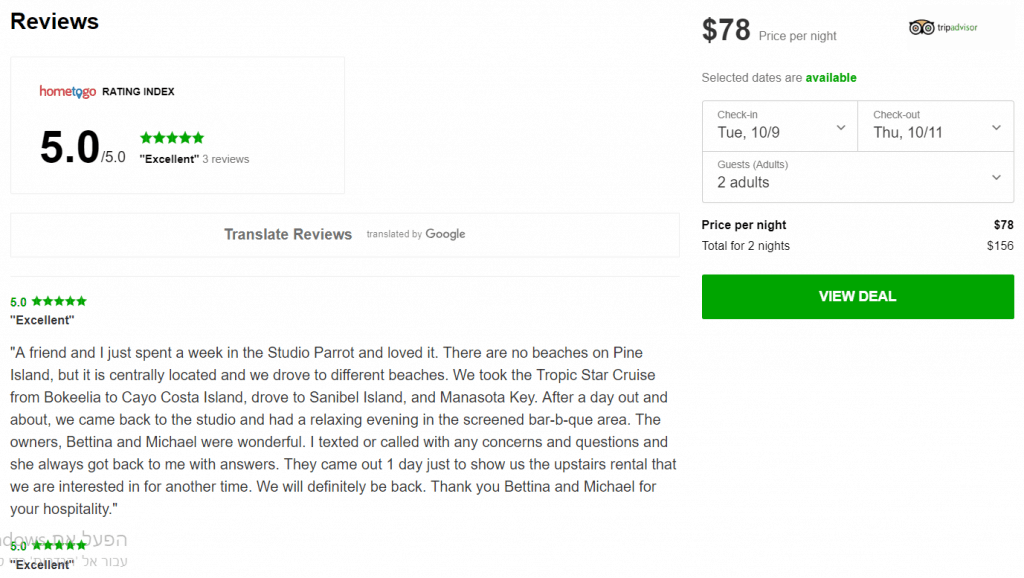
Task: Expand the Guests (Adults) selector
Action: [858, 177]
